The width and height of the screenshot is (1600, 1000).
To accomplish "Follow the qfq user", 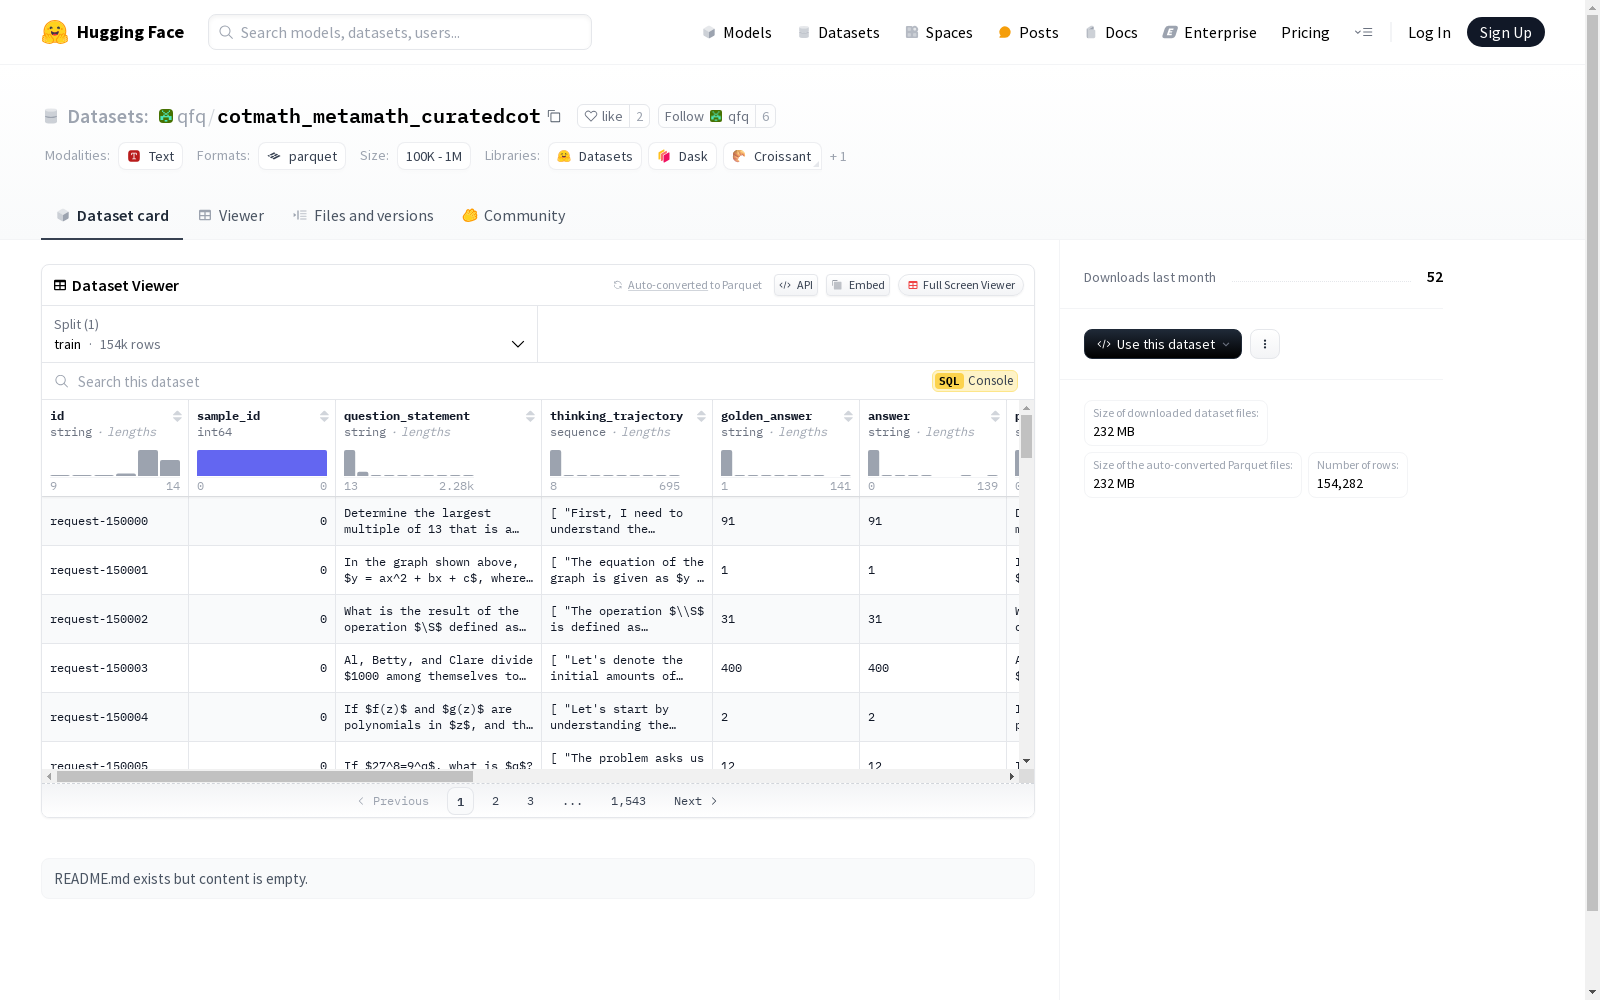I will click(706, 116).
